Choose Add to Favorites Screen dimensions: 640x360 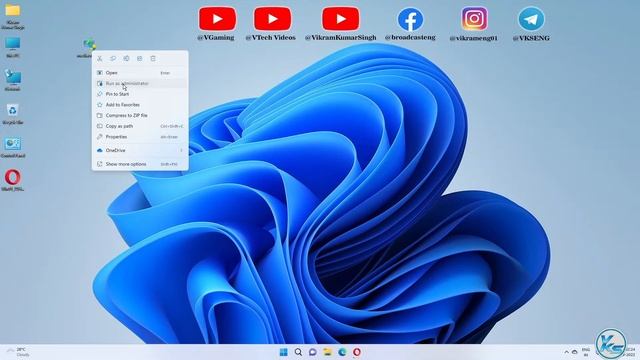coord(140,104)
